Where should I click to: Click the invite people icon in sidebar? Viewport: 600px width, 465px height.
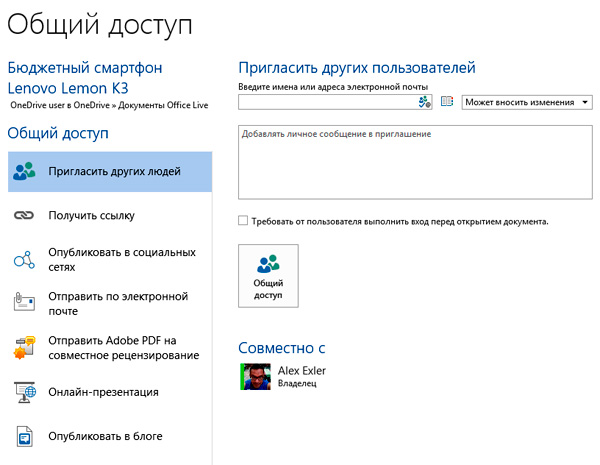(x=24, y=172)
